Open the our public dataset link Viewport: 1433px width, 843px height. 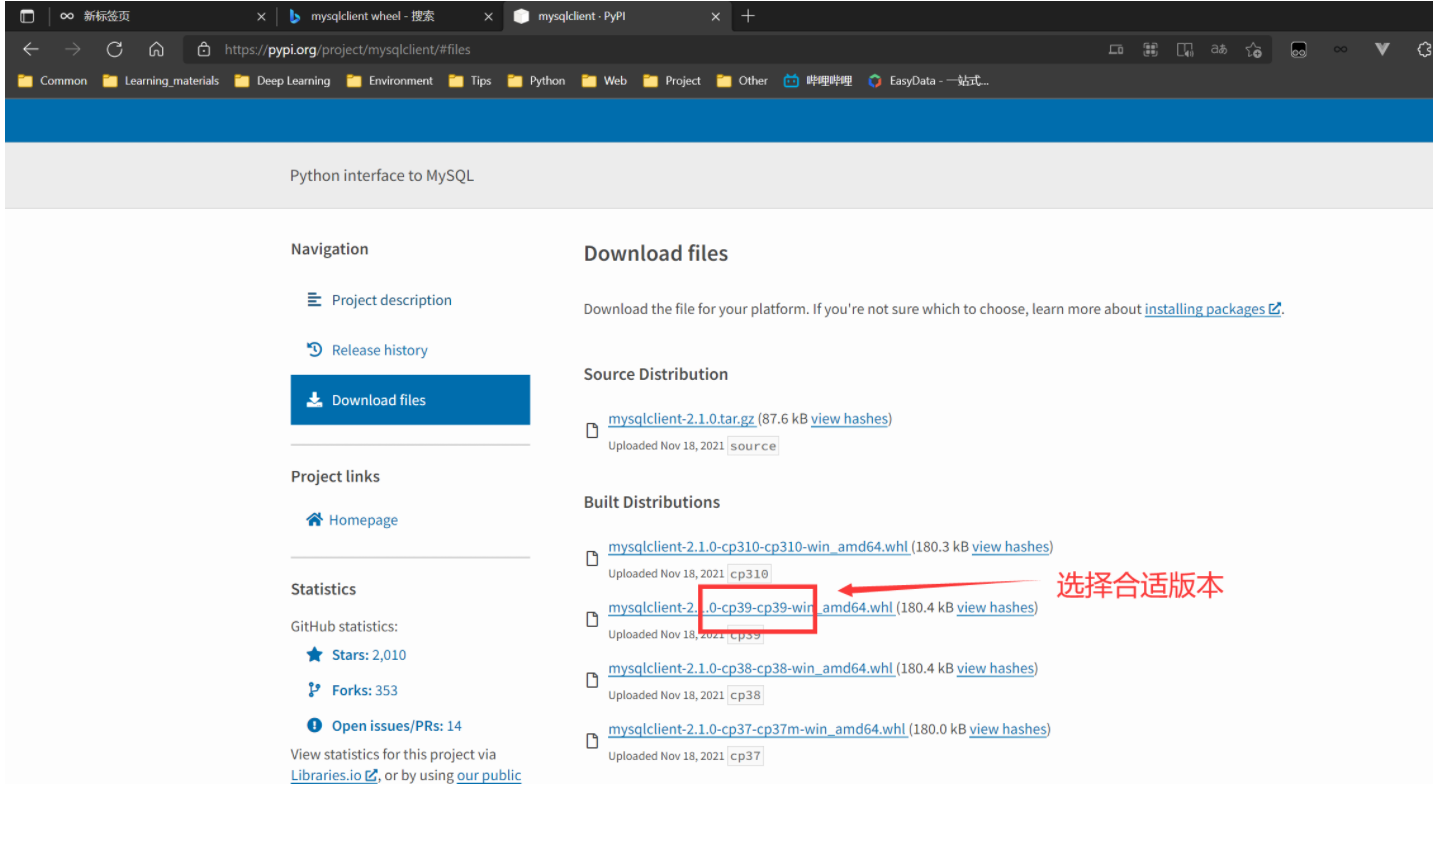[x=489, y=776]
